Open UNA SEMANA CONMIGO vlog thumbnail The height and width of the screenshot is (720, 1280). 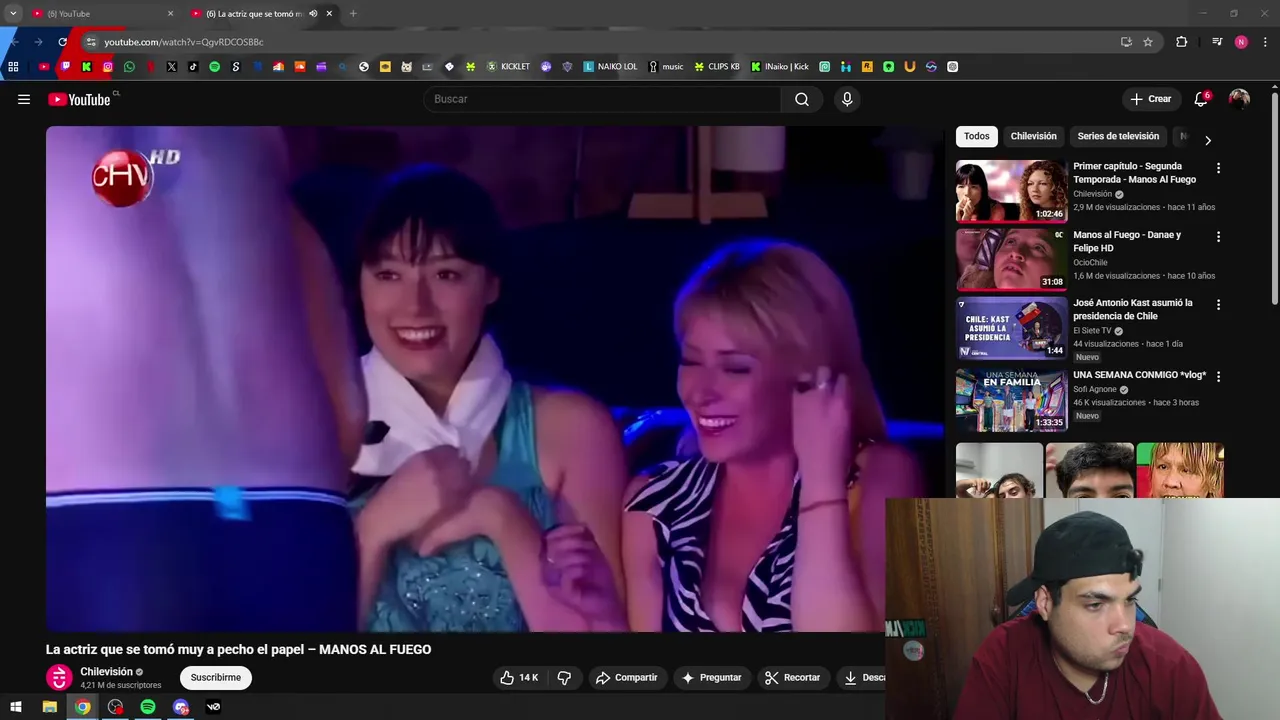point(1011,400)
